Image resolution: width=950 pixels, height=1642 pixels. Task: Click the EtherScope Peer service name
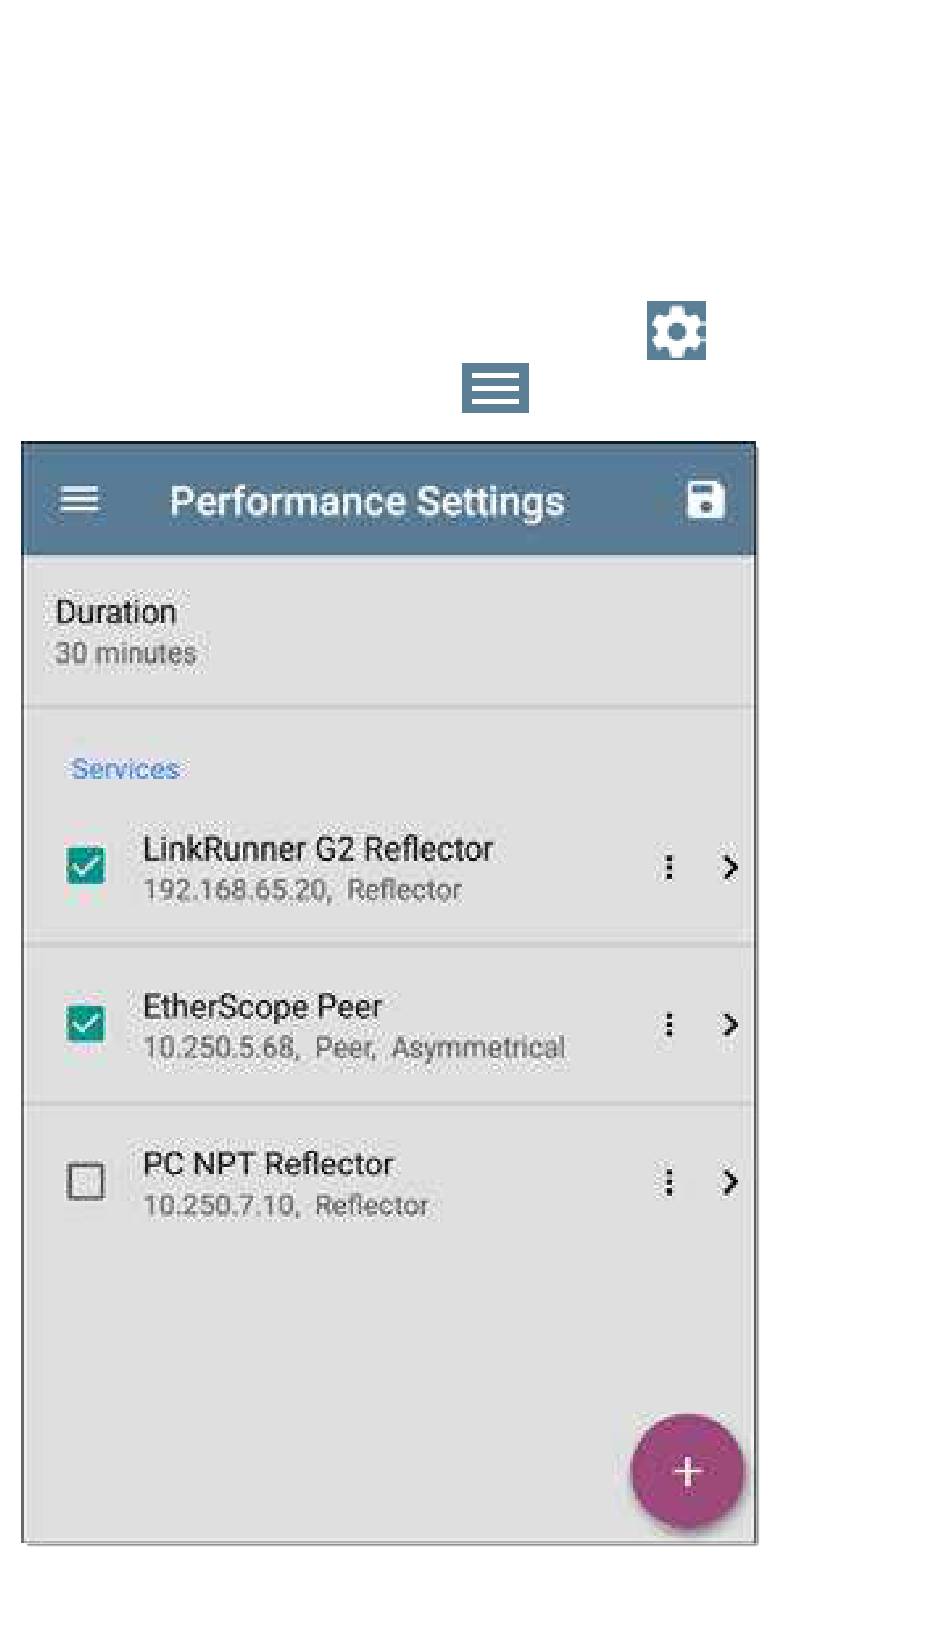point(262,1007)
